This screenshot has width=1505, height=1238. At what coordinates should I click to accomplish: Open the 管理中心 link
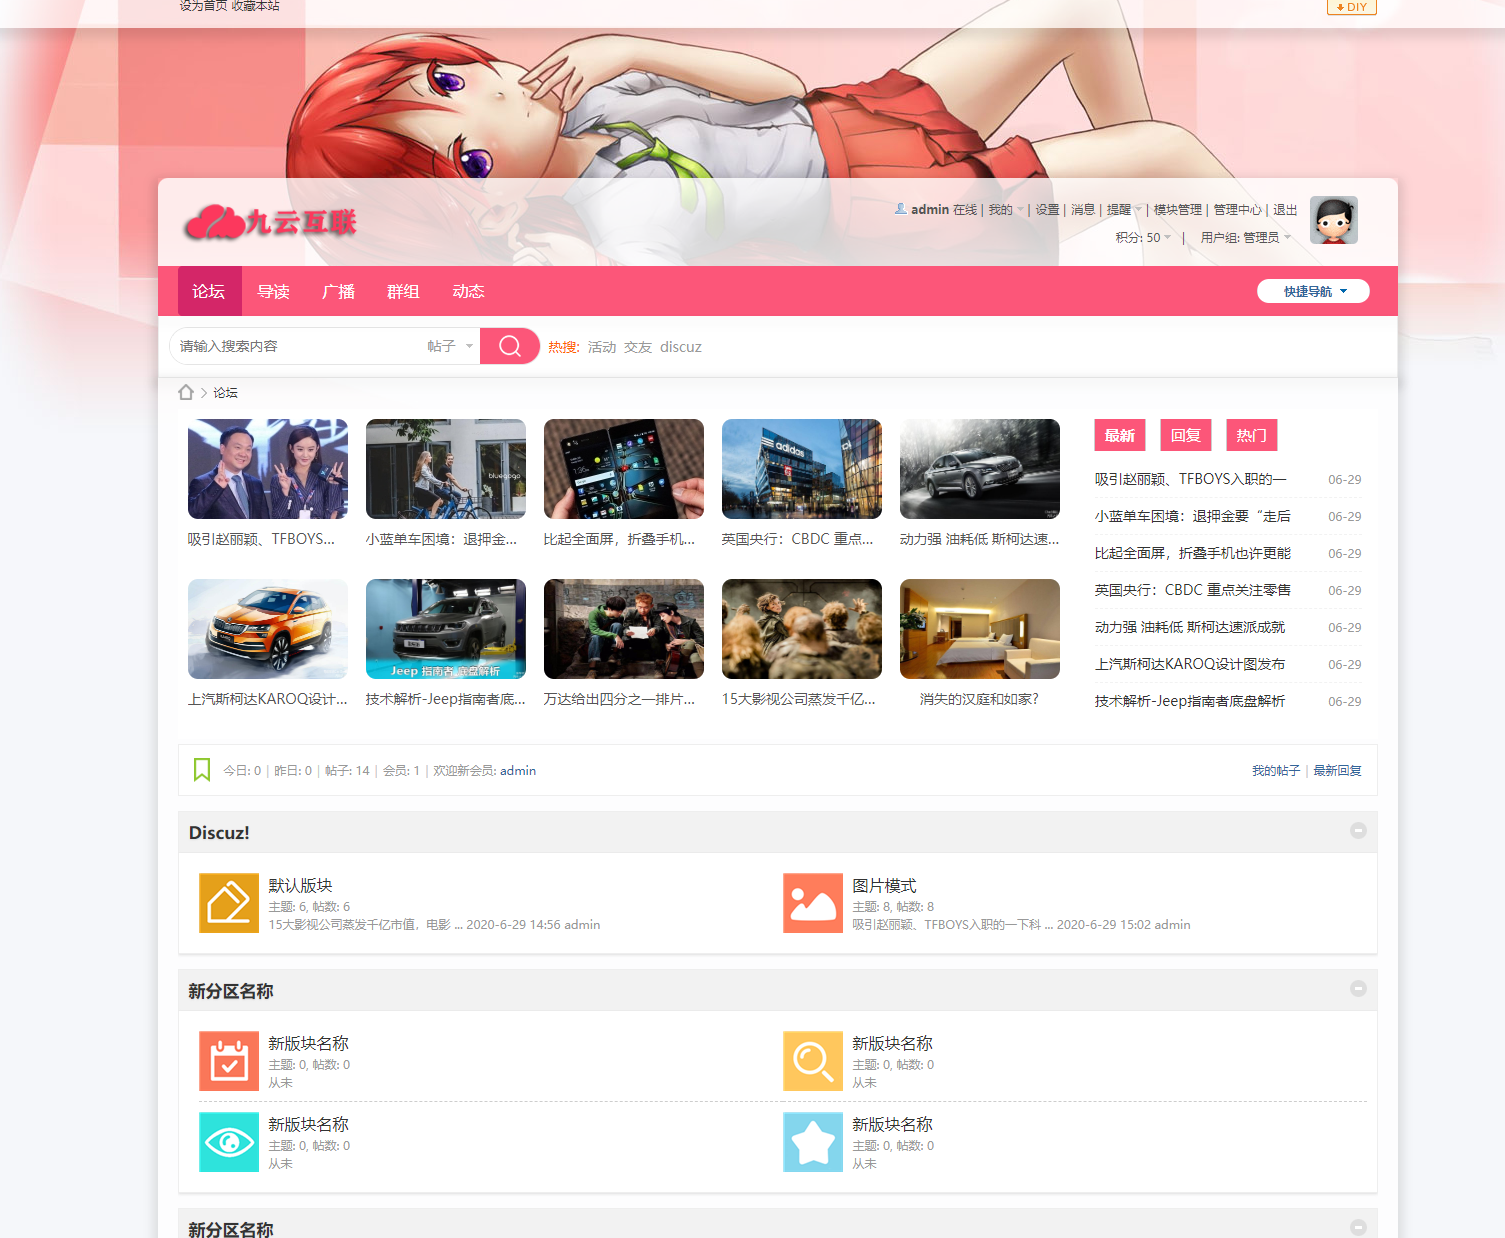(x=1237, y=210)
